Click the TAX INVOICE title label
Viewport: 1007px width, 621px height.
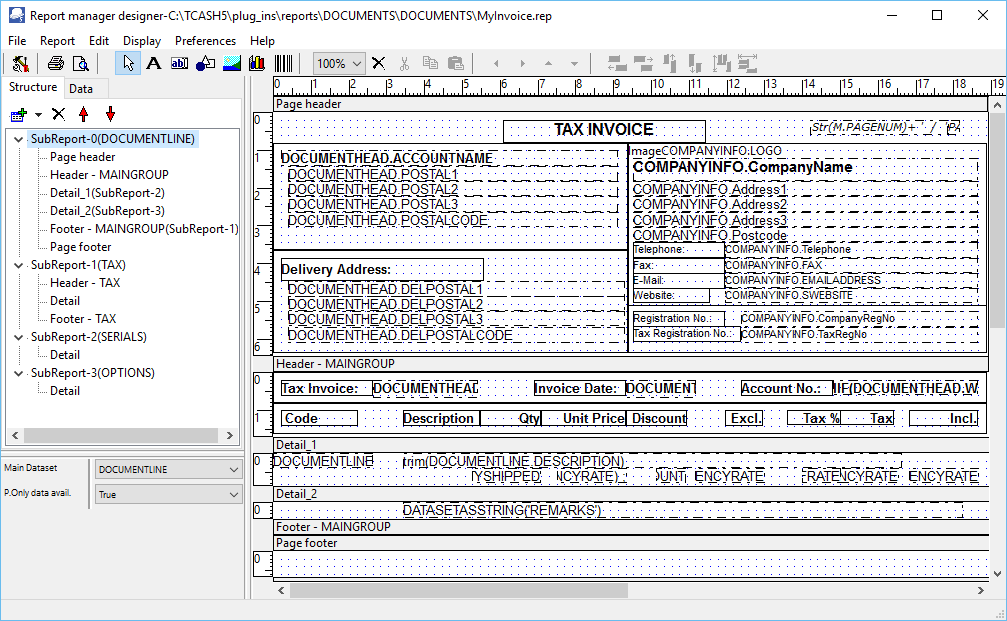(604, 130)
